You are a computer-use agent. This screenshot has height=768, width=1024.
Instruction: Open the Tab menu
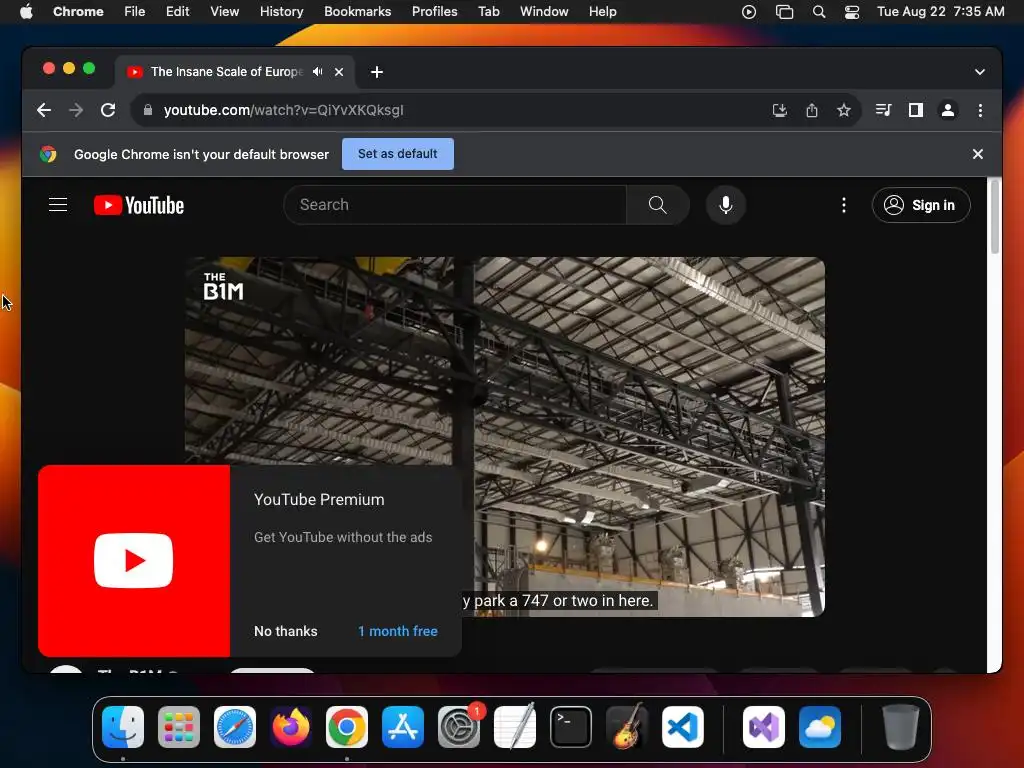point(488,12)
